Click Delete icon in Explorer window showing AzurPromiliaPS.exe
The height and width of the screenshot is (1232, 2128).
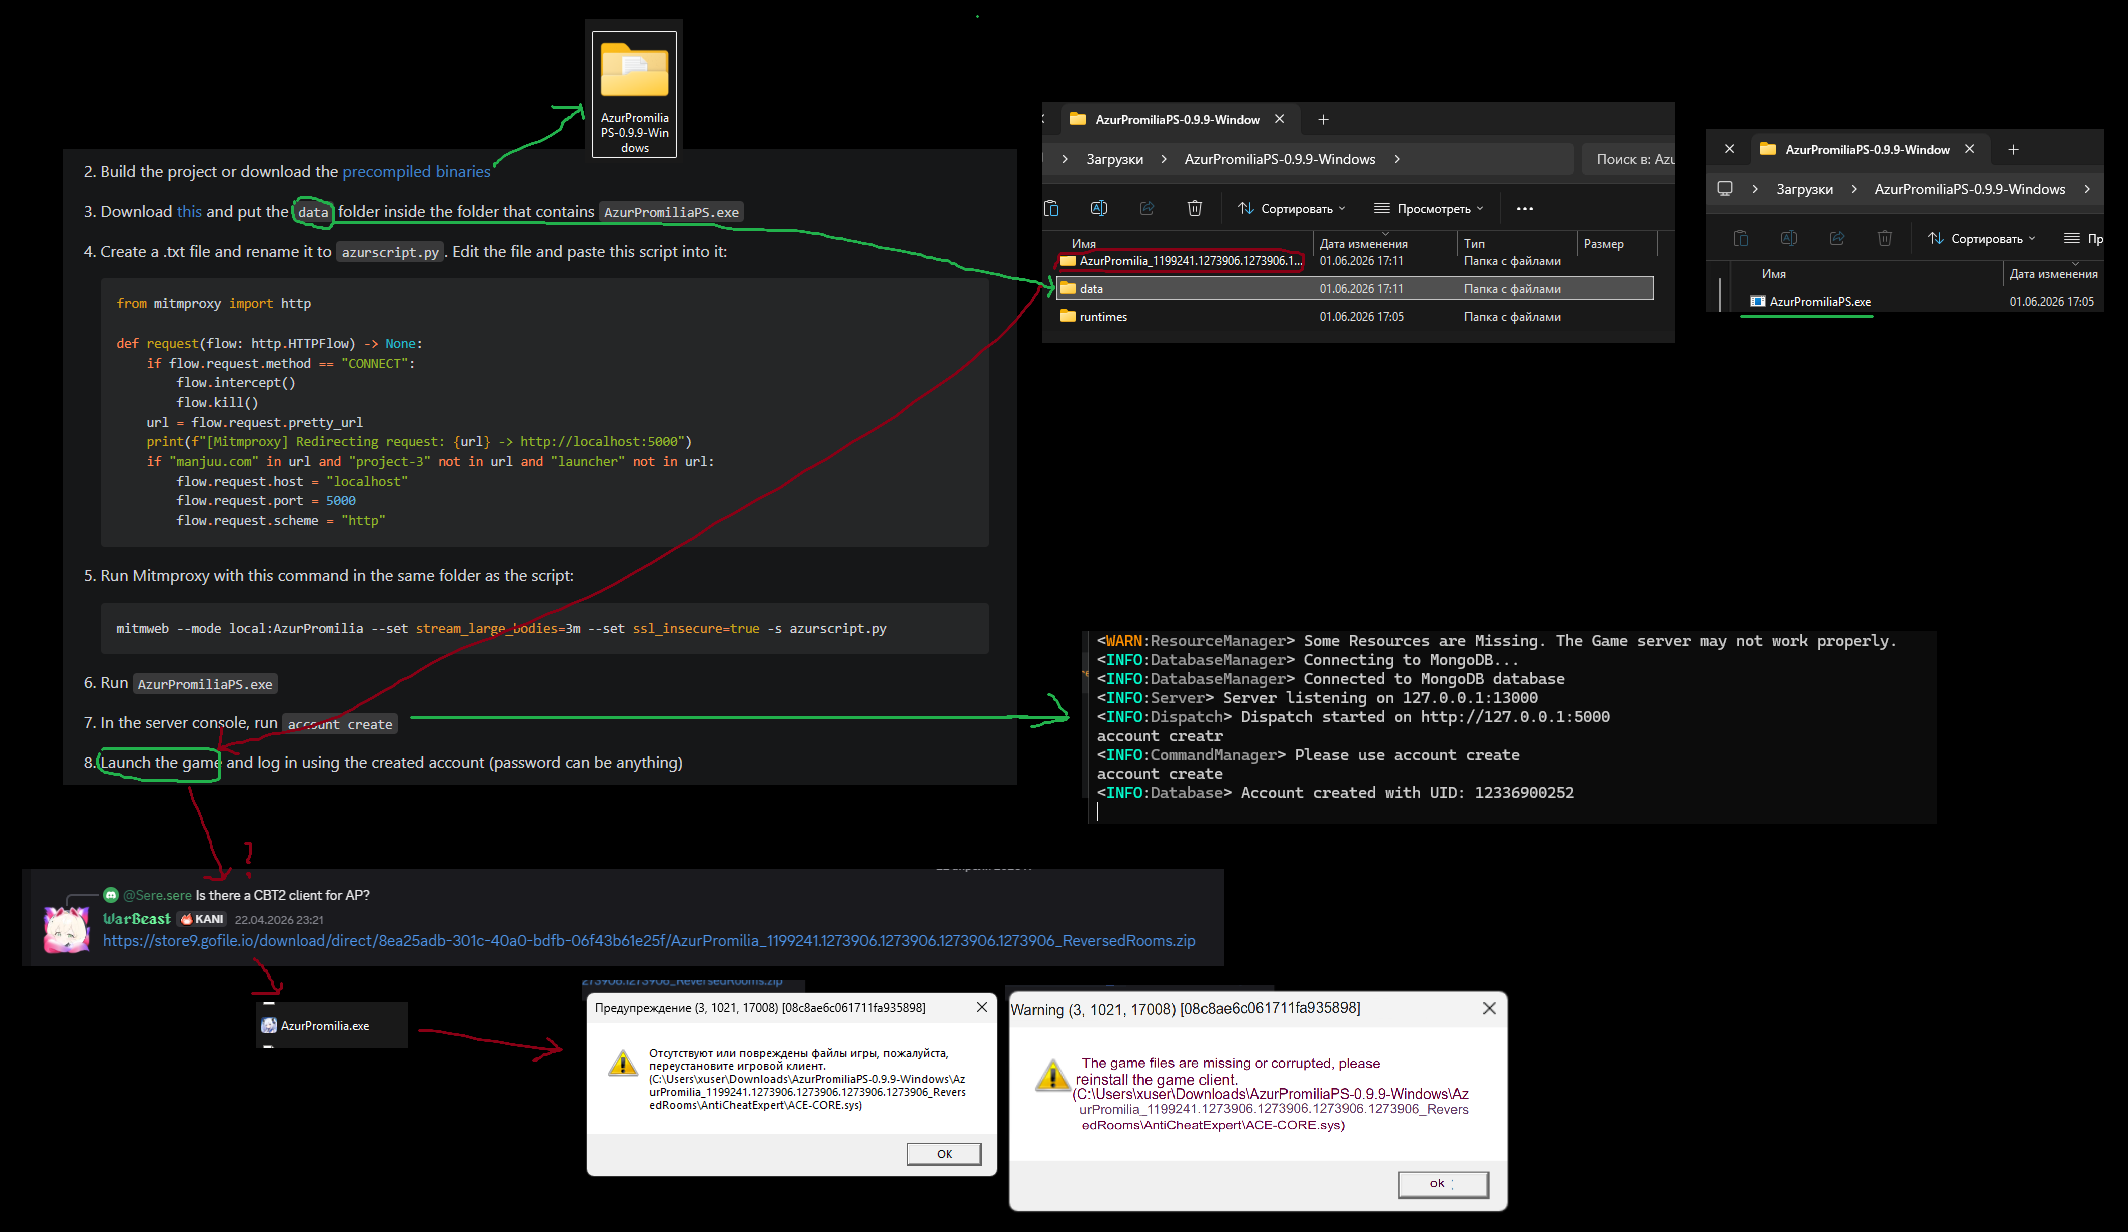[1885, 238]
